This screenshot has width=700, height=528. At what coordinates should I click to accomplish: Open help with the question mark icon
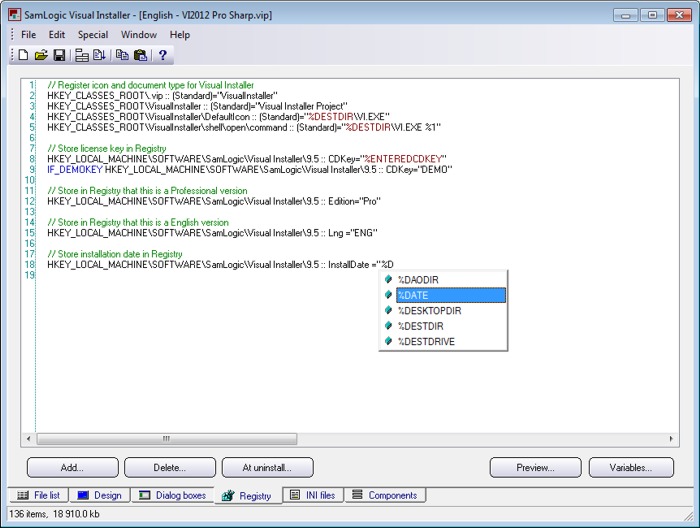coord(162,55)
